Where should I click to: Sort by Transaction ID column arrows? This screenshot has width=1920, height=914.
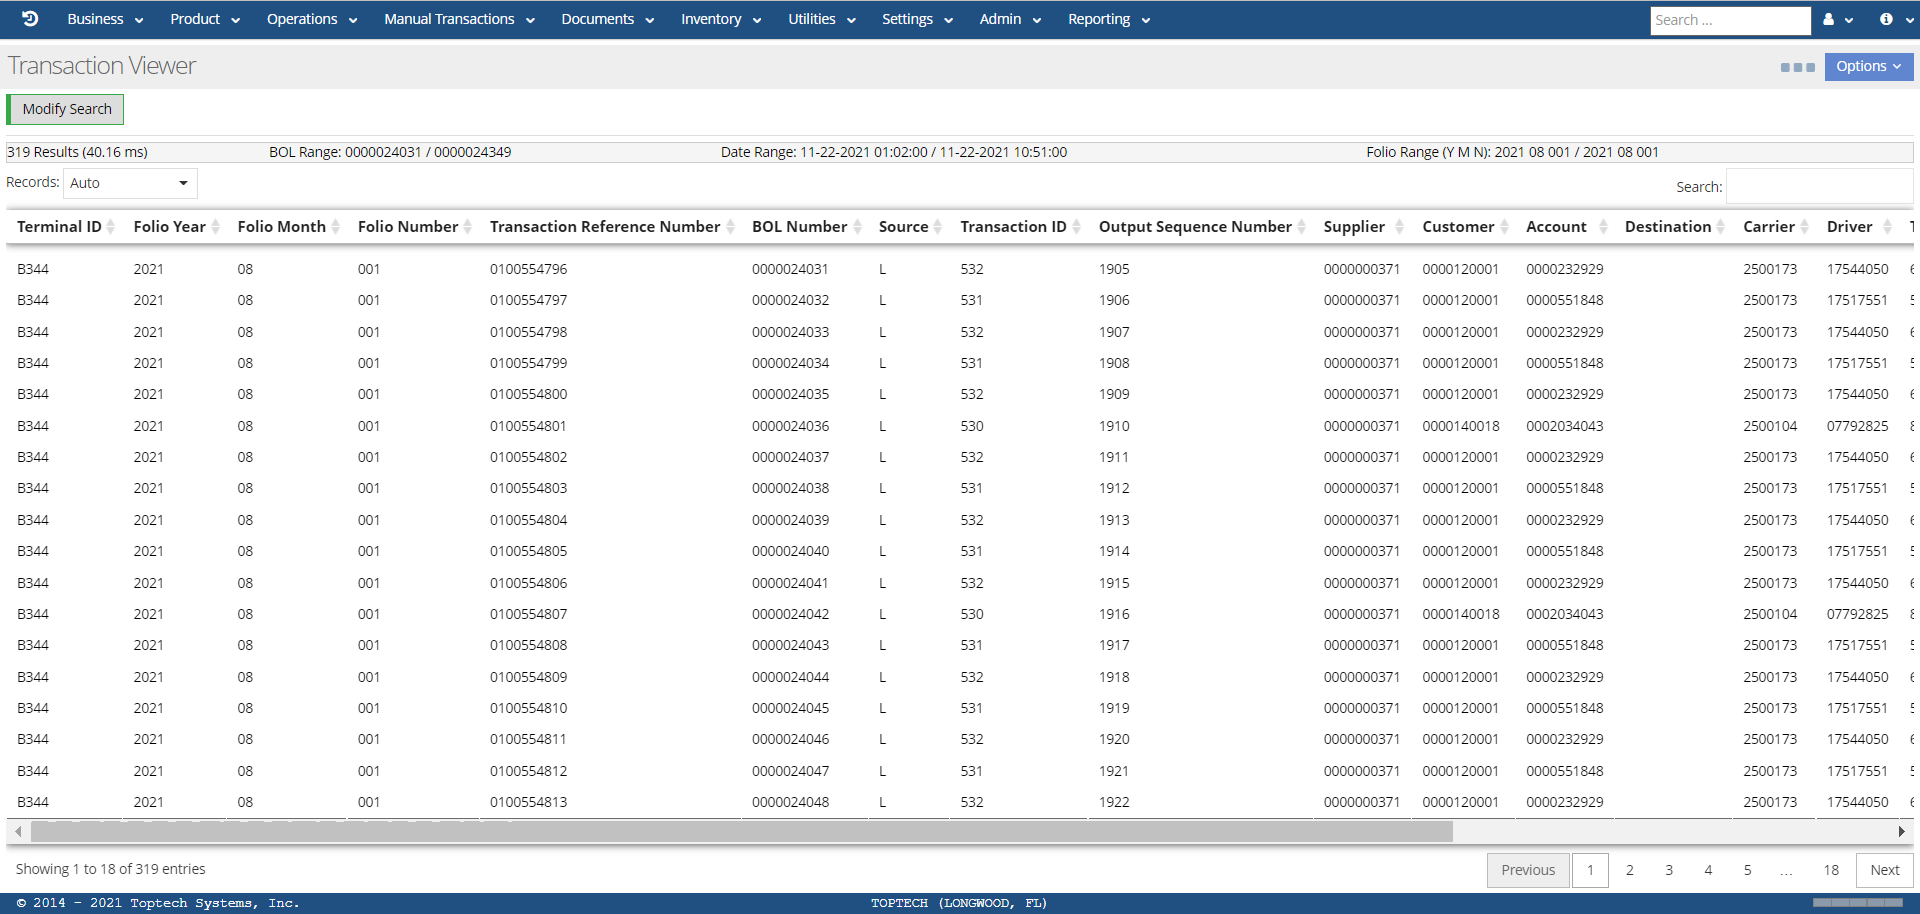1077,227
